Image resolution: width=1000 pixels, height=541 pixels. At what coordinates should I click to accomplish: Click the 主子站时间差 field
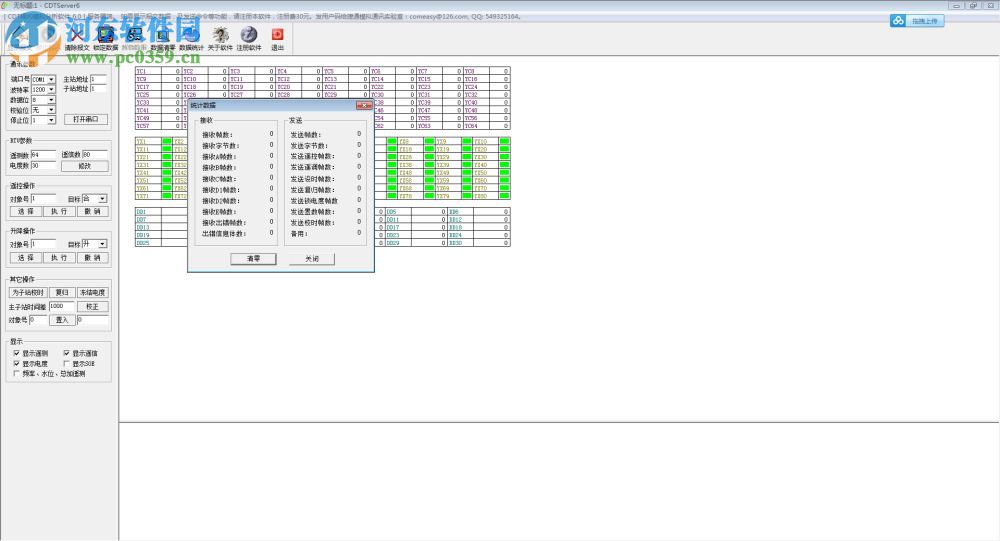[61, 306]
